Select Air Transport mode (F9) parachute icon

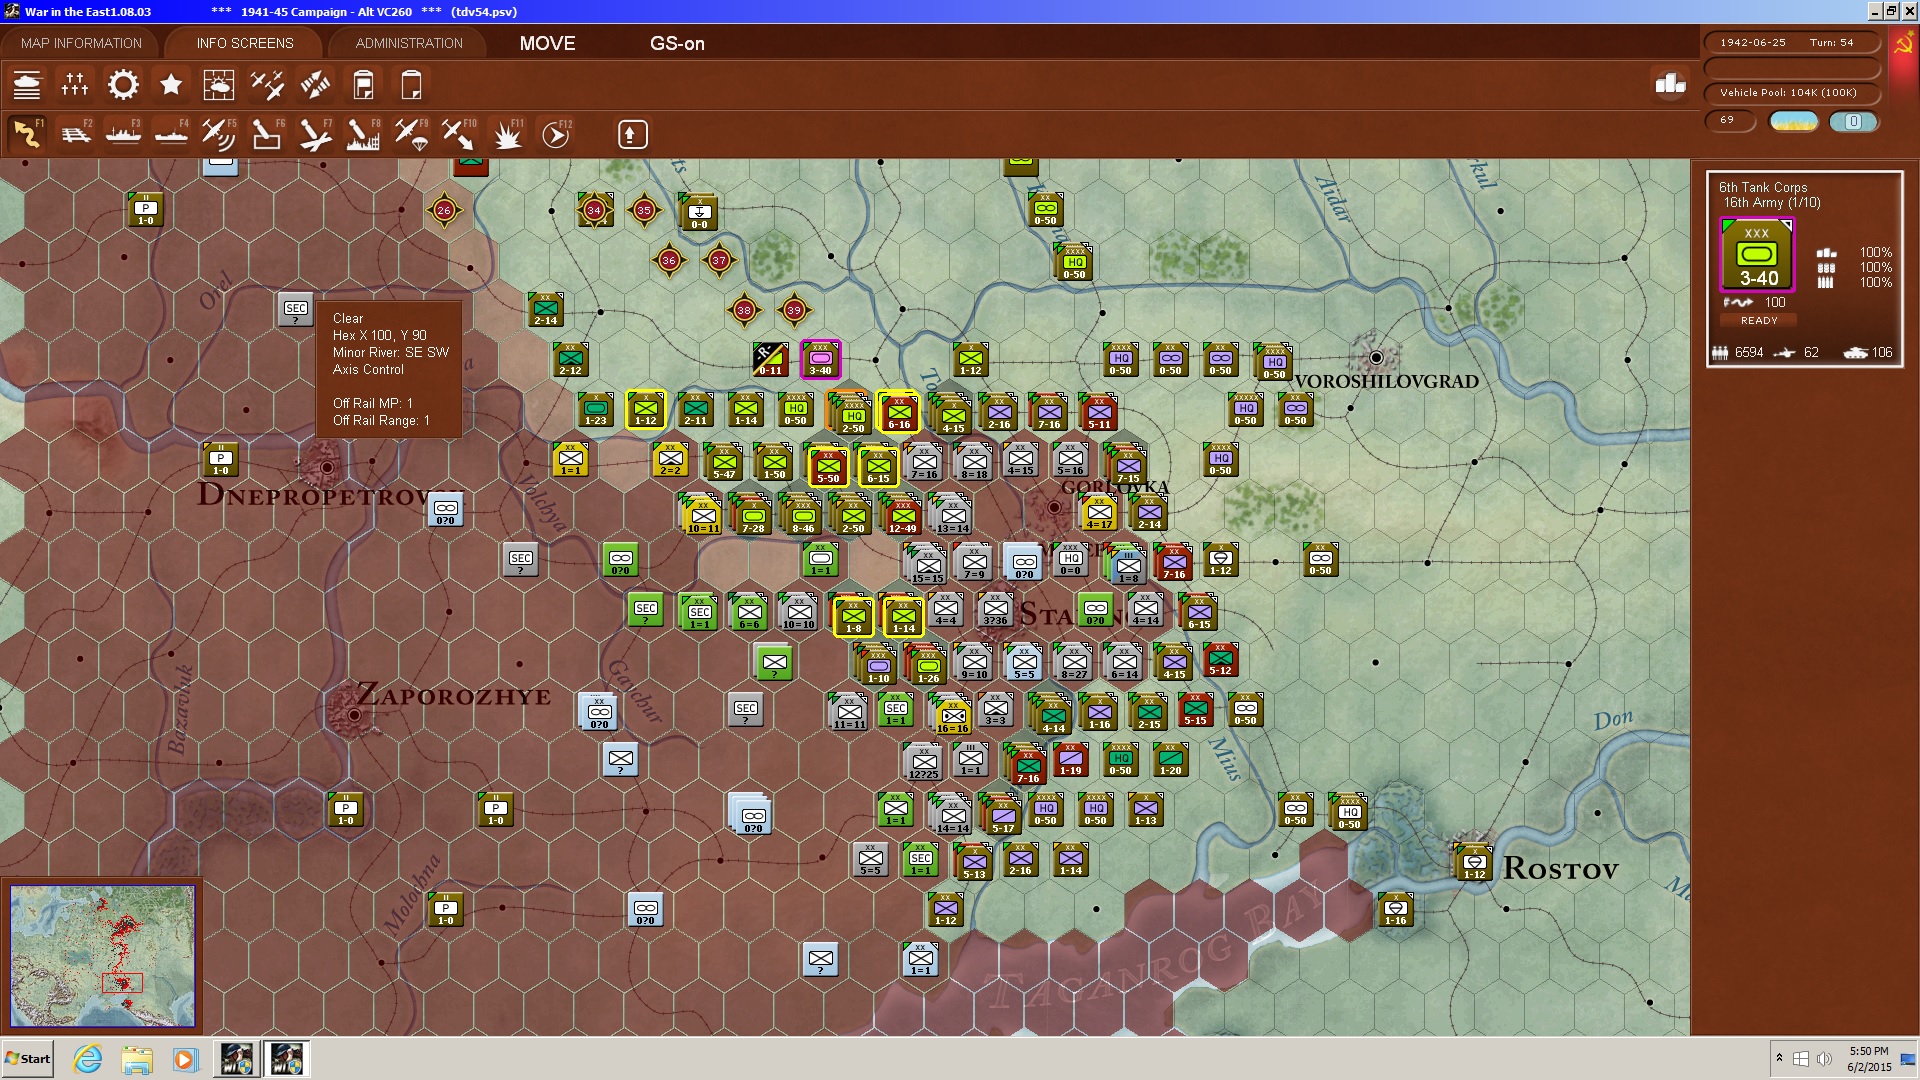point(411,134)
